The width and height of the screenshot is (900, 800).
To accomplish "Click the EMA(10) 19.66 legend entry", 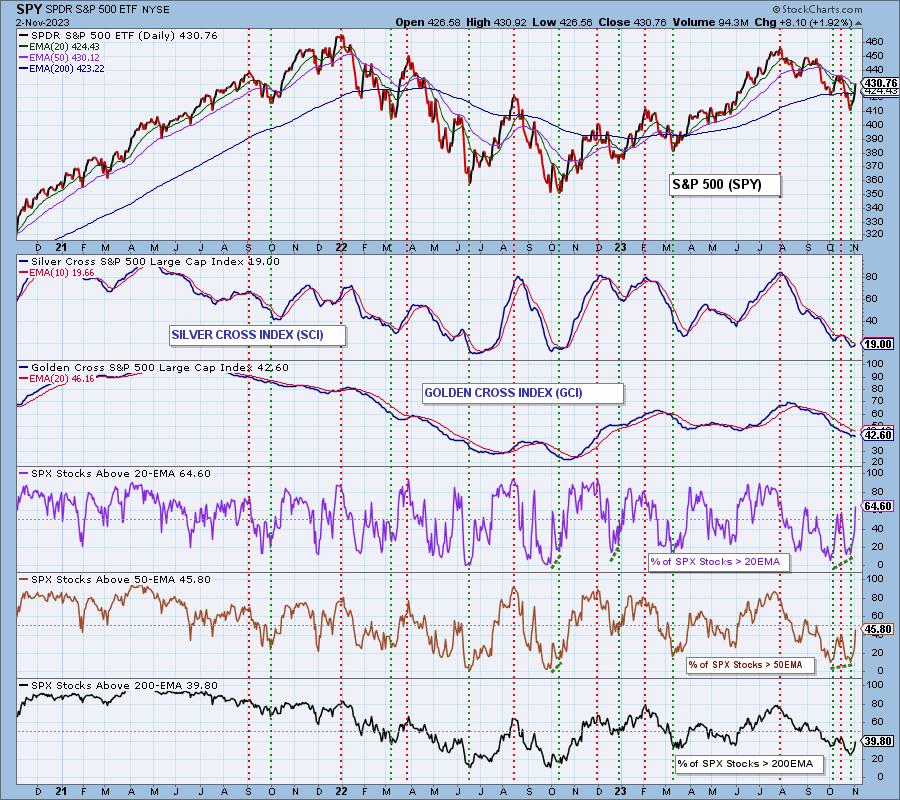I will pos(57,273).
